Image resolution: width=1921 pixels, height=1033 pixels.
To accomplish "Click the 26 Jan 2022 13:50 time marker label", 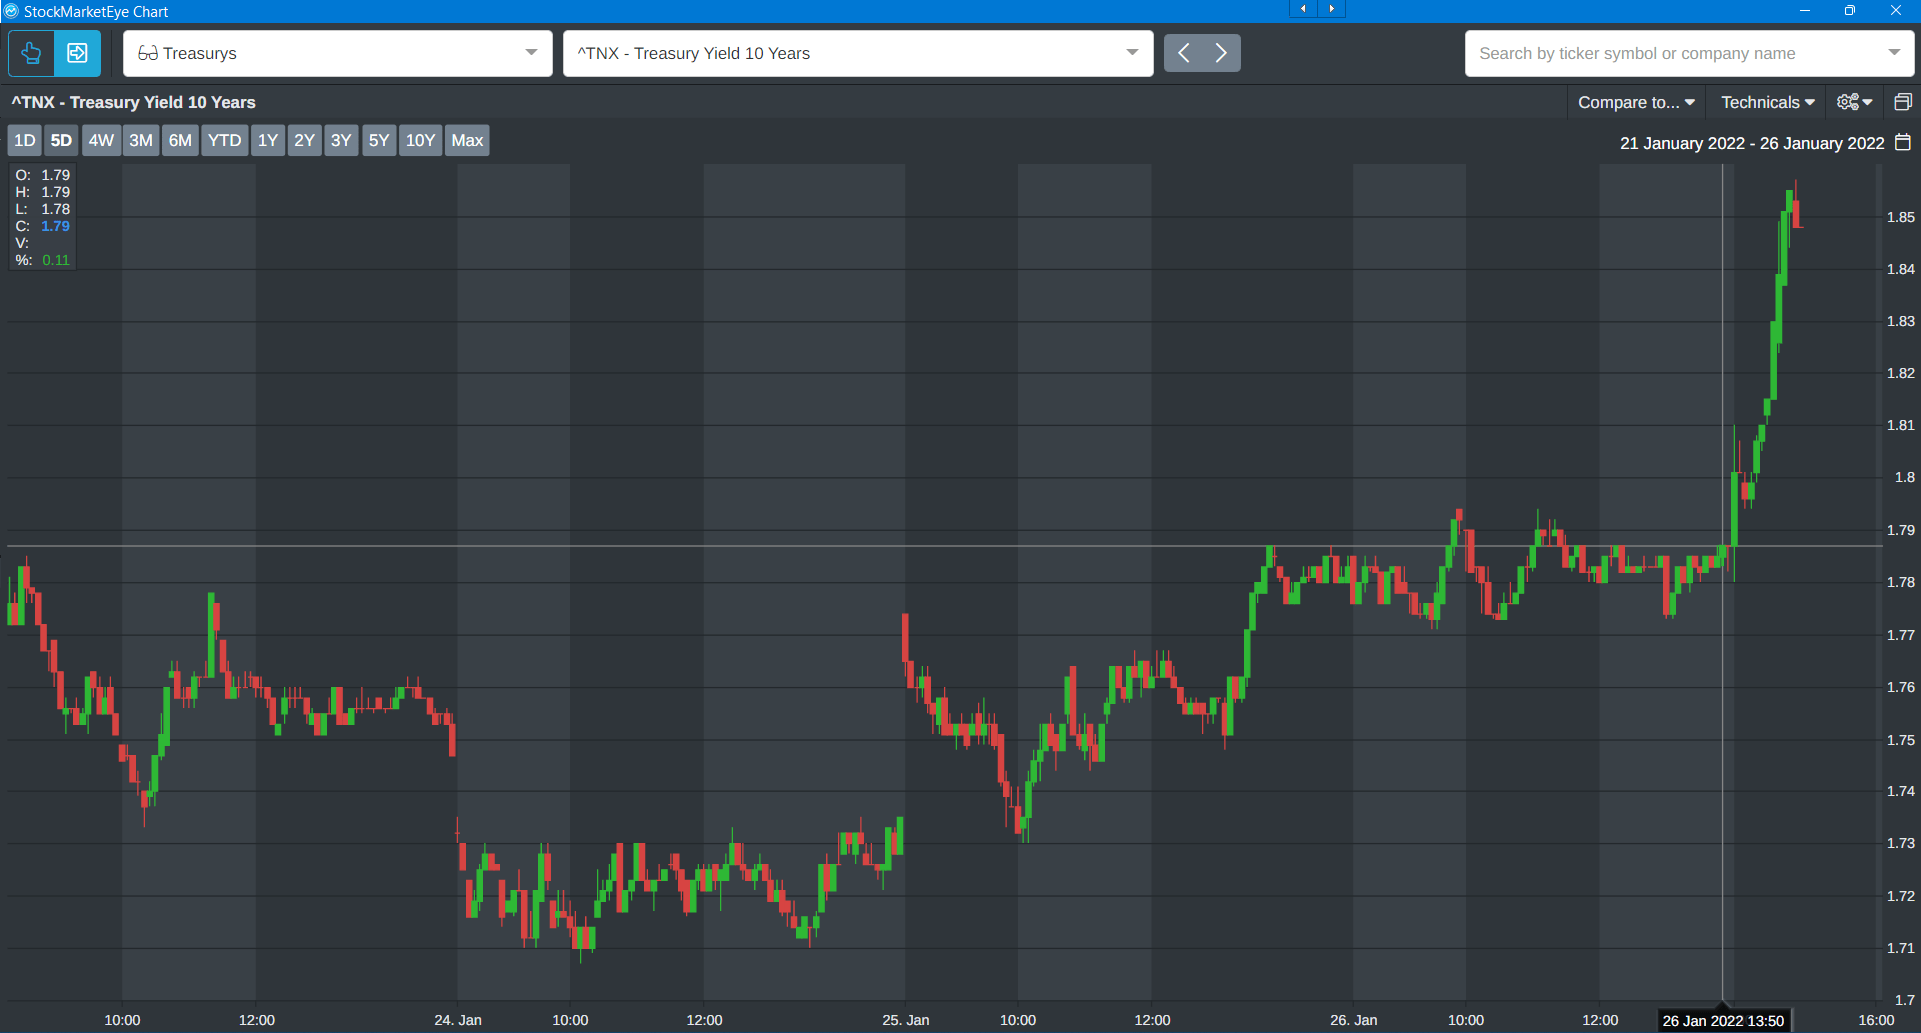I will point(1723,1020).
